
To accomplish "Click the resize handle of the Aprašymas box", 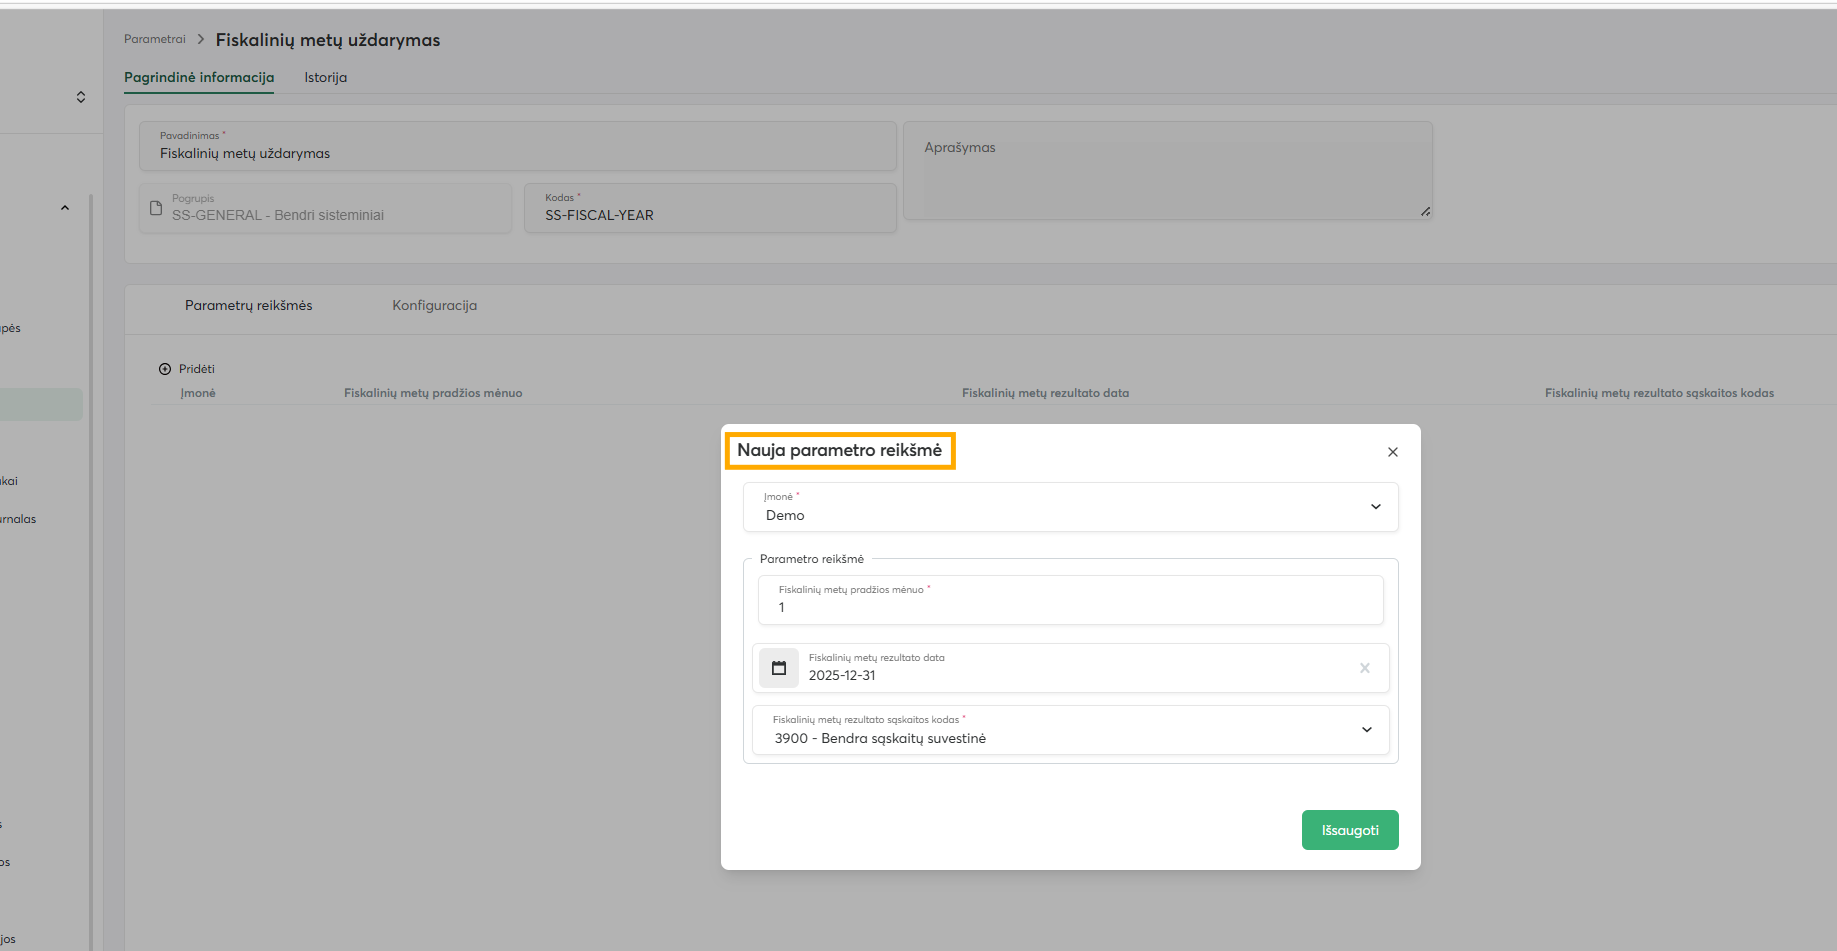I will pyautogui.click(x=1425, y=212).
